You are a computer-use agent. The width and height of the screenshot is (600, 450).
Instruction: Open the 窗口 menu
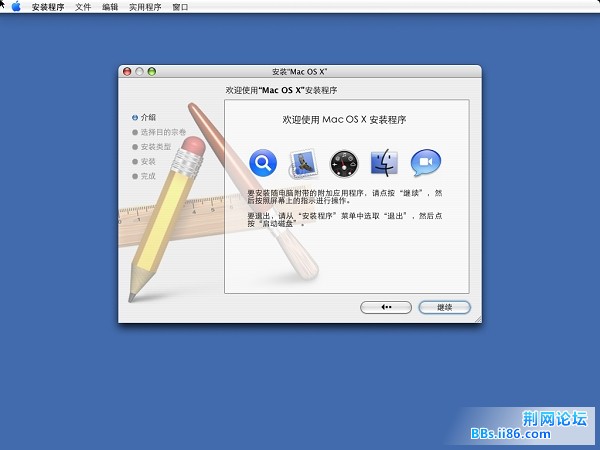coord(180,7)
